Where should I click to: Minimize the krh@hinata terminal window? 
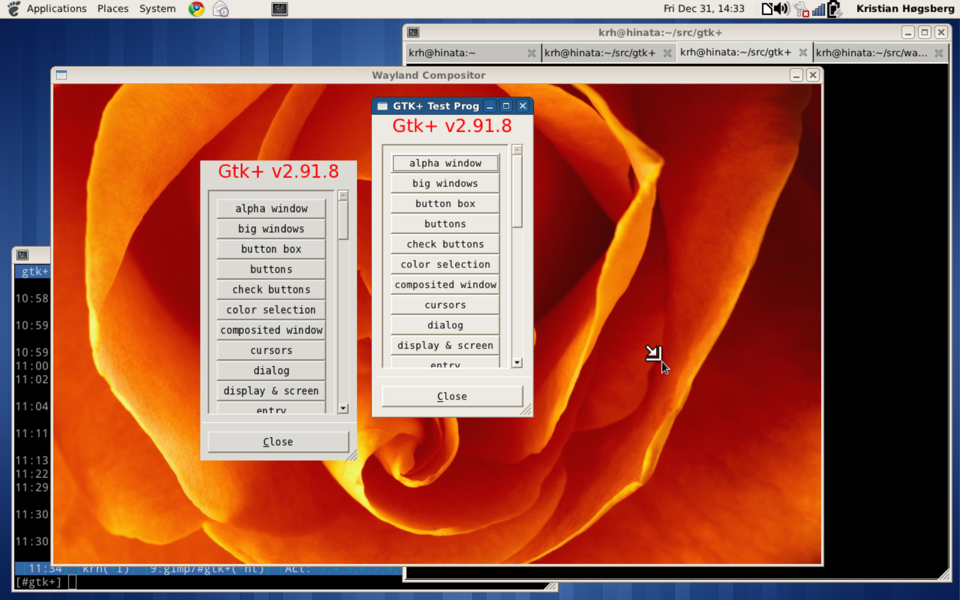pyautogui.click(x=908, y=32)
